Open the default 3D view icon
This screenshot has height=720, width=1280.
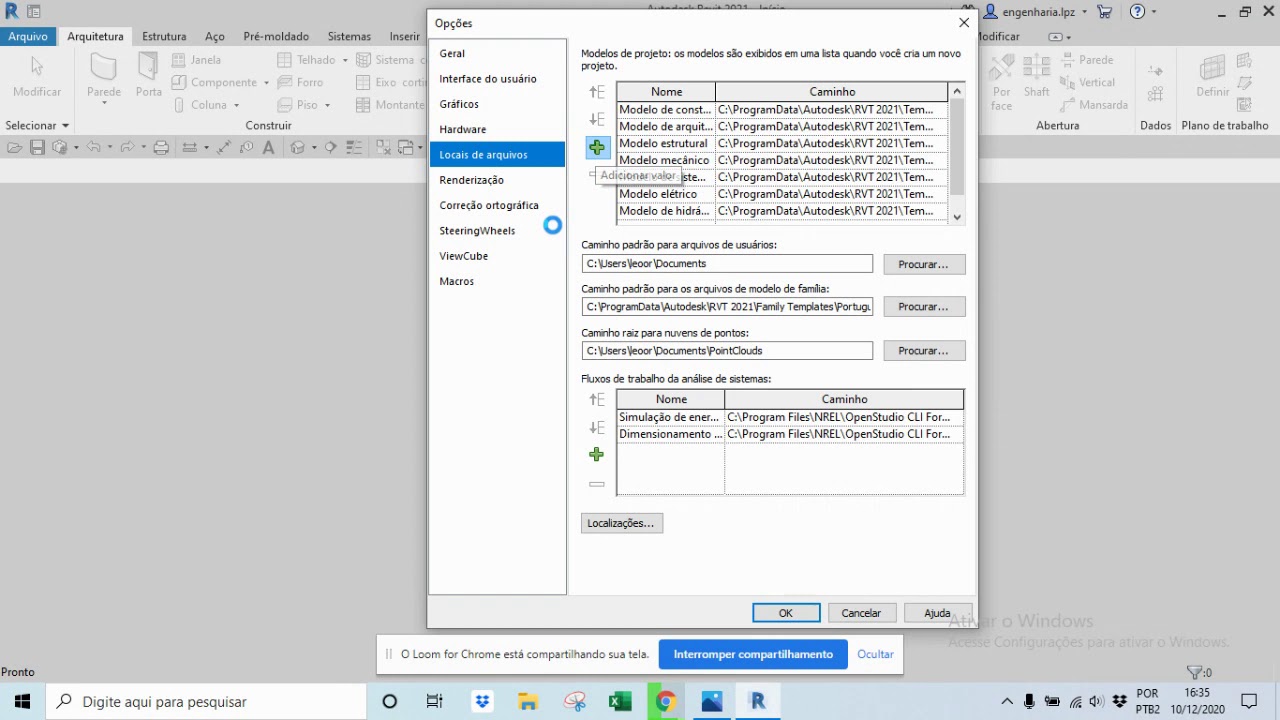(x=297, y=147)
